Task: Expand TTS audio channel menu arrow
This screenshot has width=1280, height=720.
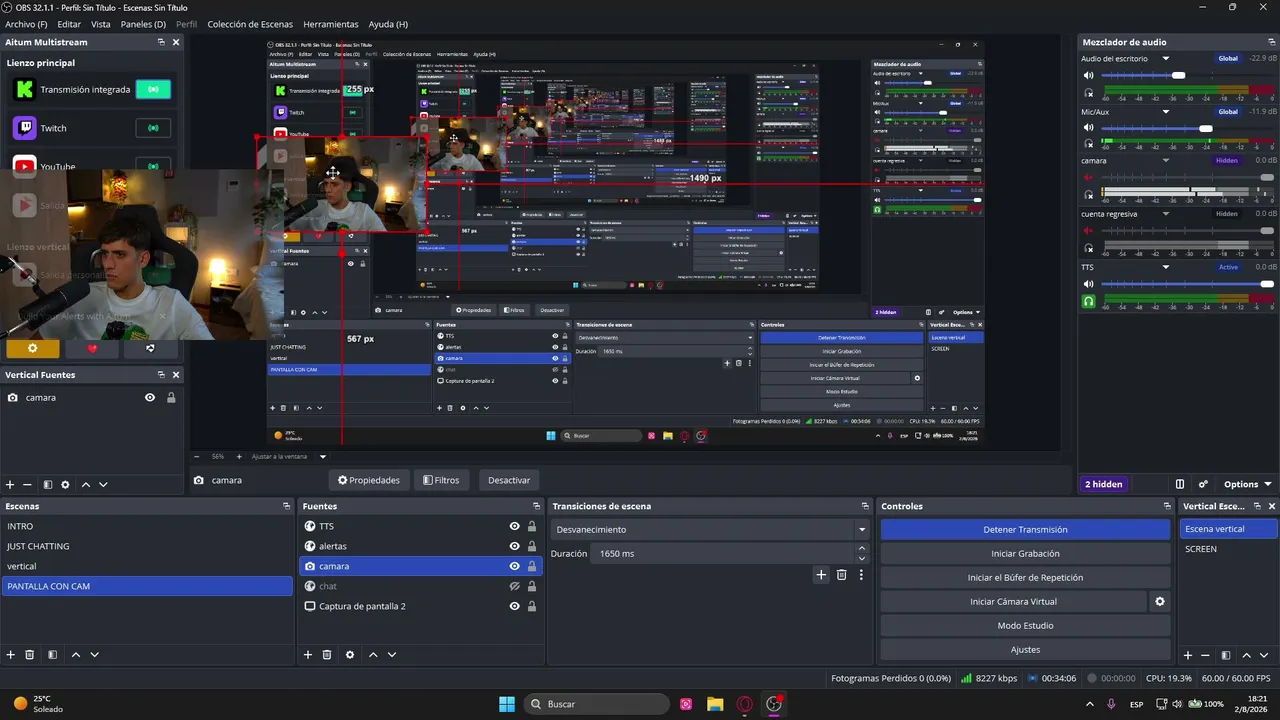Action: coord(1166,267)
